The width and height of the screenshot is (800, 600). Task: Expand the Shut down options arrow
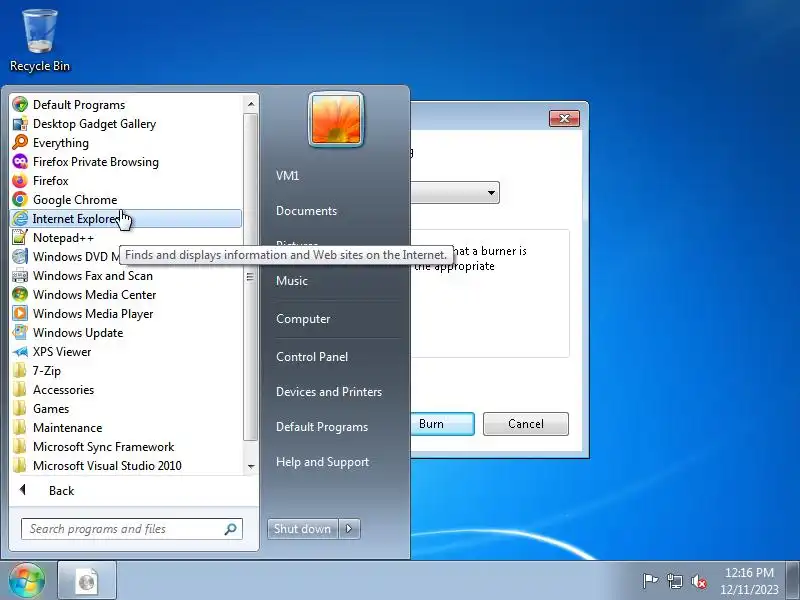click(x=349, y=529)
